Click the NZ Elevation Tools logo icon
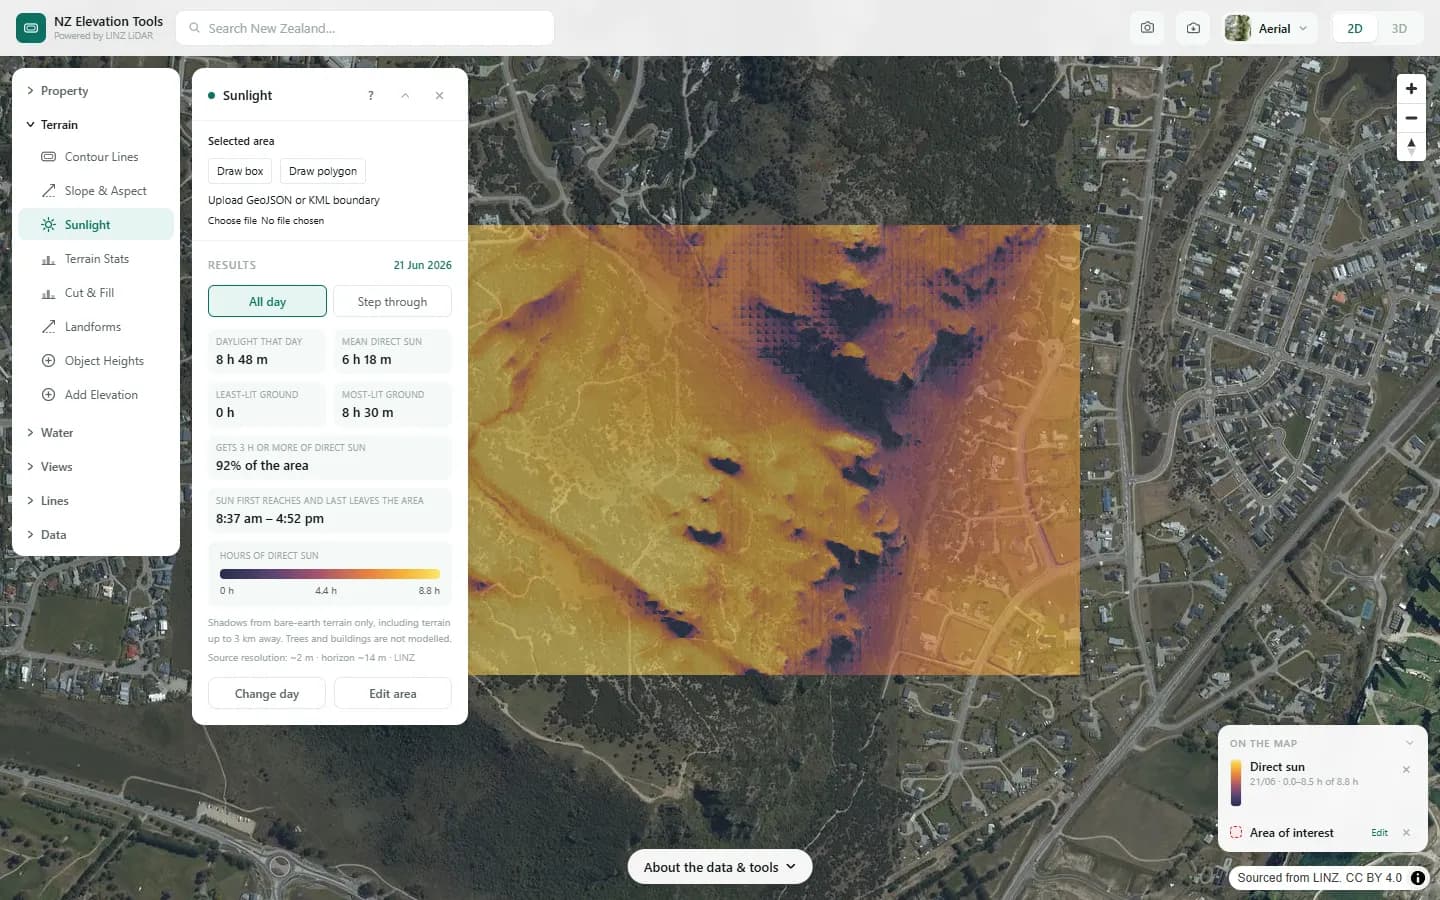Image resolution: width=1440 pixels, height=900 pixels. pos(31,28)
